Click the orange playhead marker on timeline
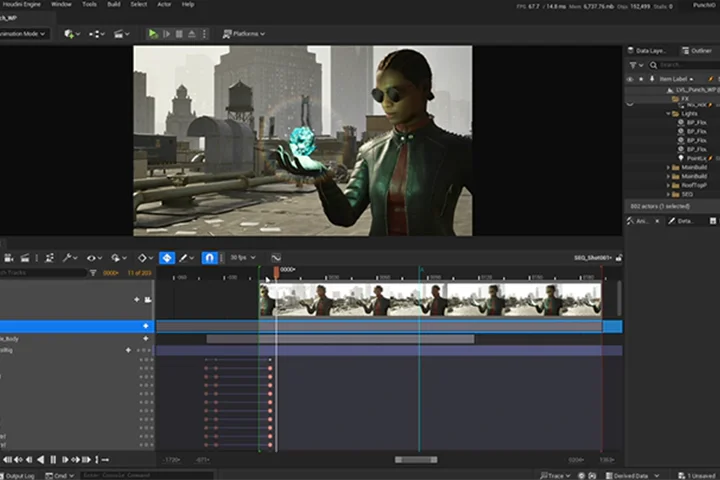Image resolution: width=720 pixels, height=480 pixels. [x=276, y=272]
